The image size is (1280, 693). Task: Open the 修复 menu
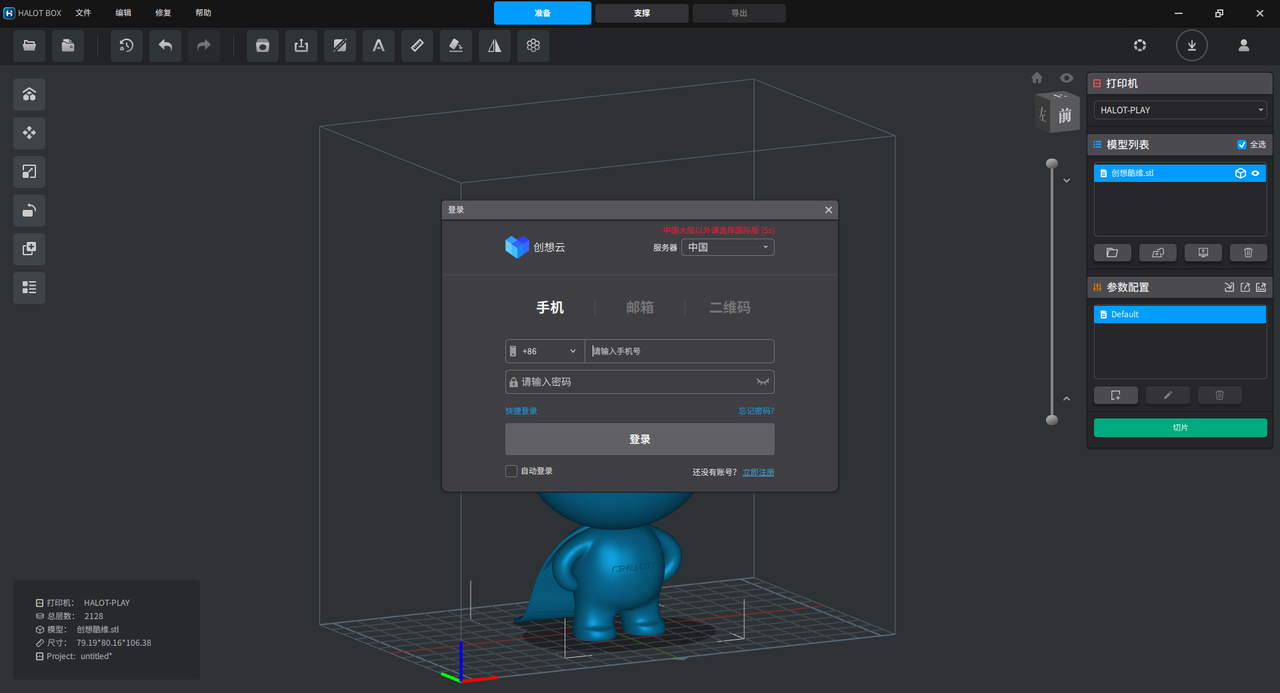click(163, 13)
